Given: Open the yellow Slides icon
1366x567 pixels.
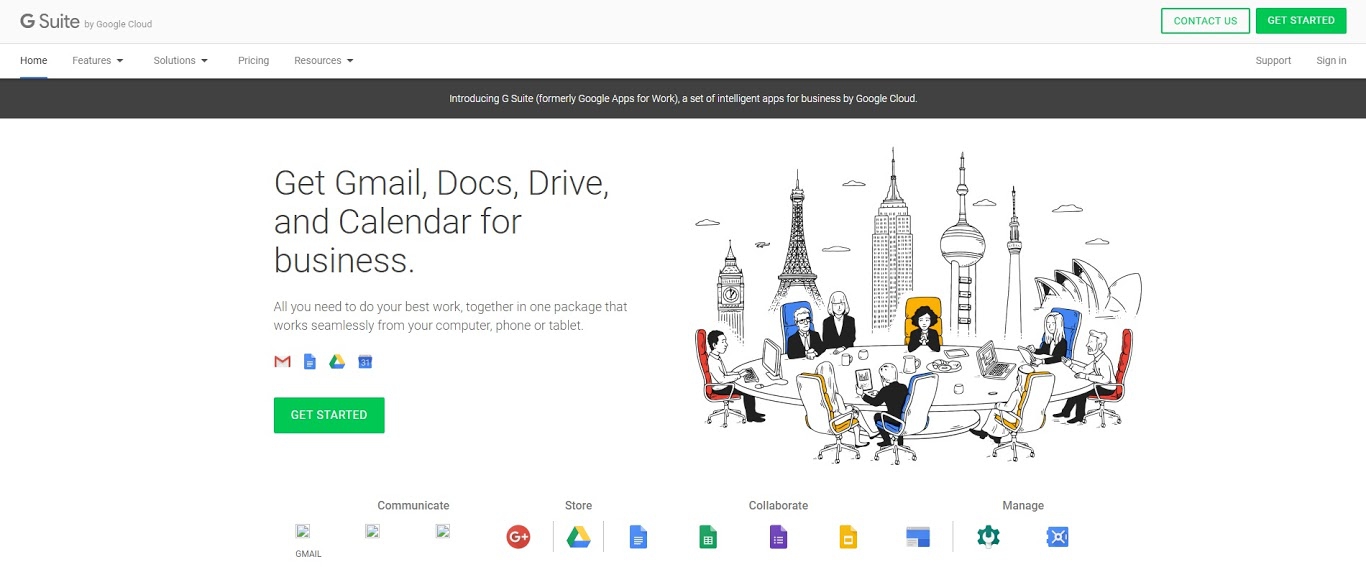Looking at the screenshot, I should (848, 537).
